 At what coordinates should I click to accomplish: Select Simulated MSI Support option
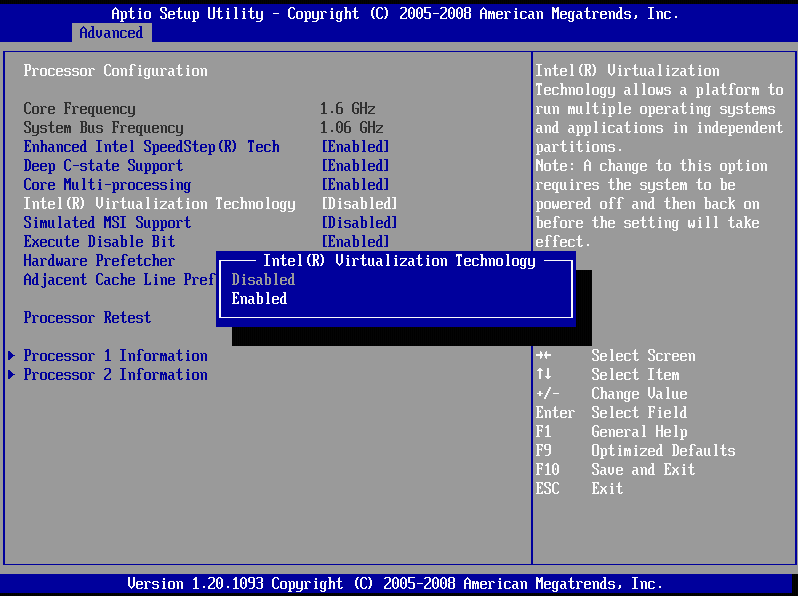click(x=107, y=223)
